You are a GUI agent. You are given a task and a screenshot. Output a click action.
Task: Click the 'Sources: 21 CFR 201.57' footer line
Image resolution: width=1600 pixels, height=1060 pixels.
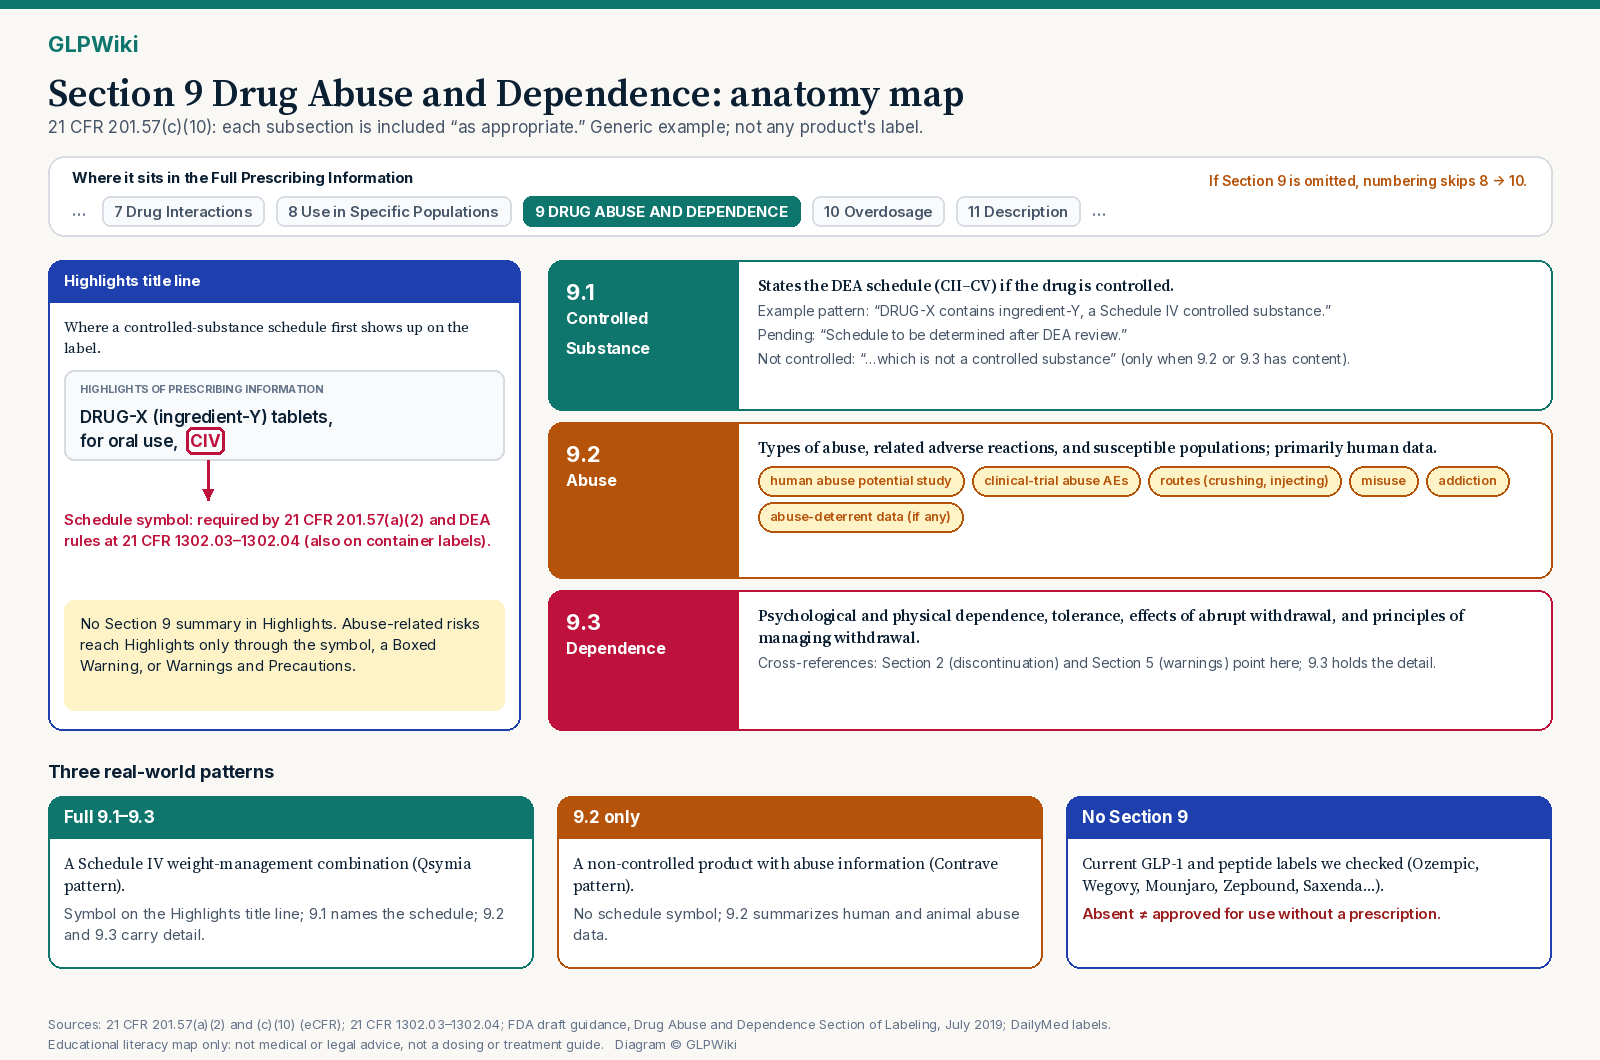coord(579,1025)
